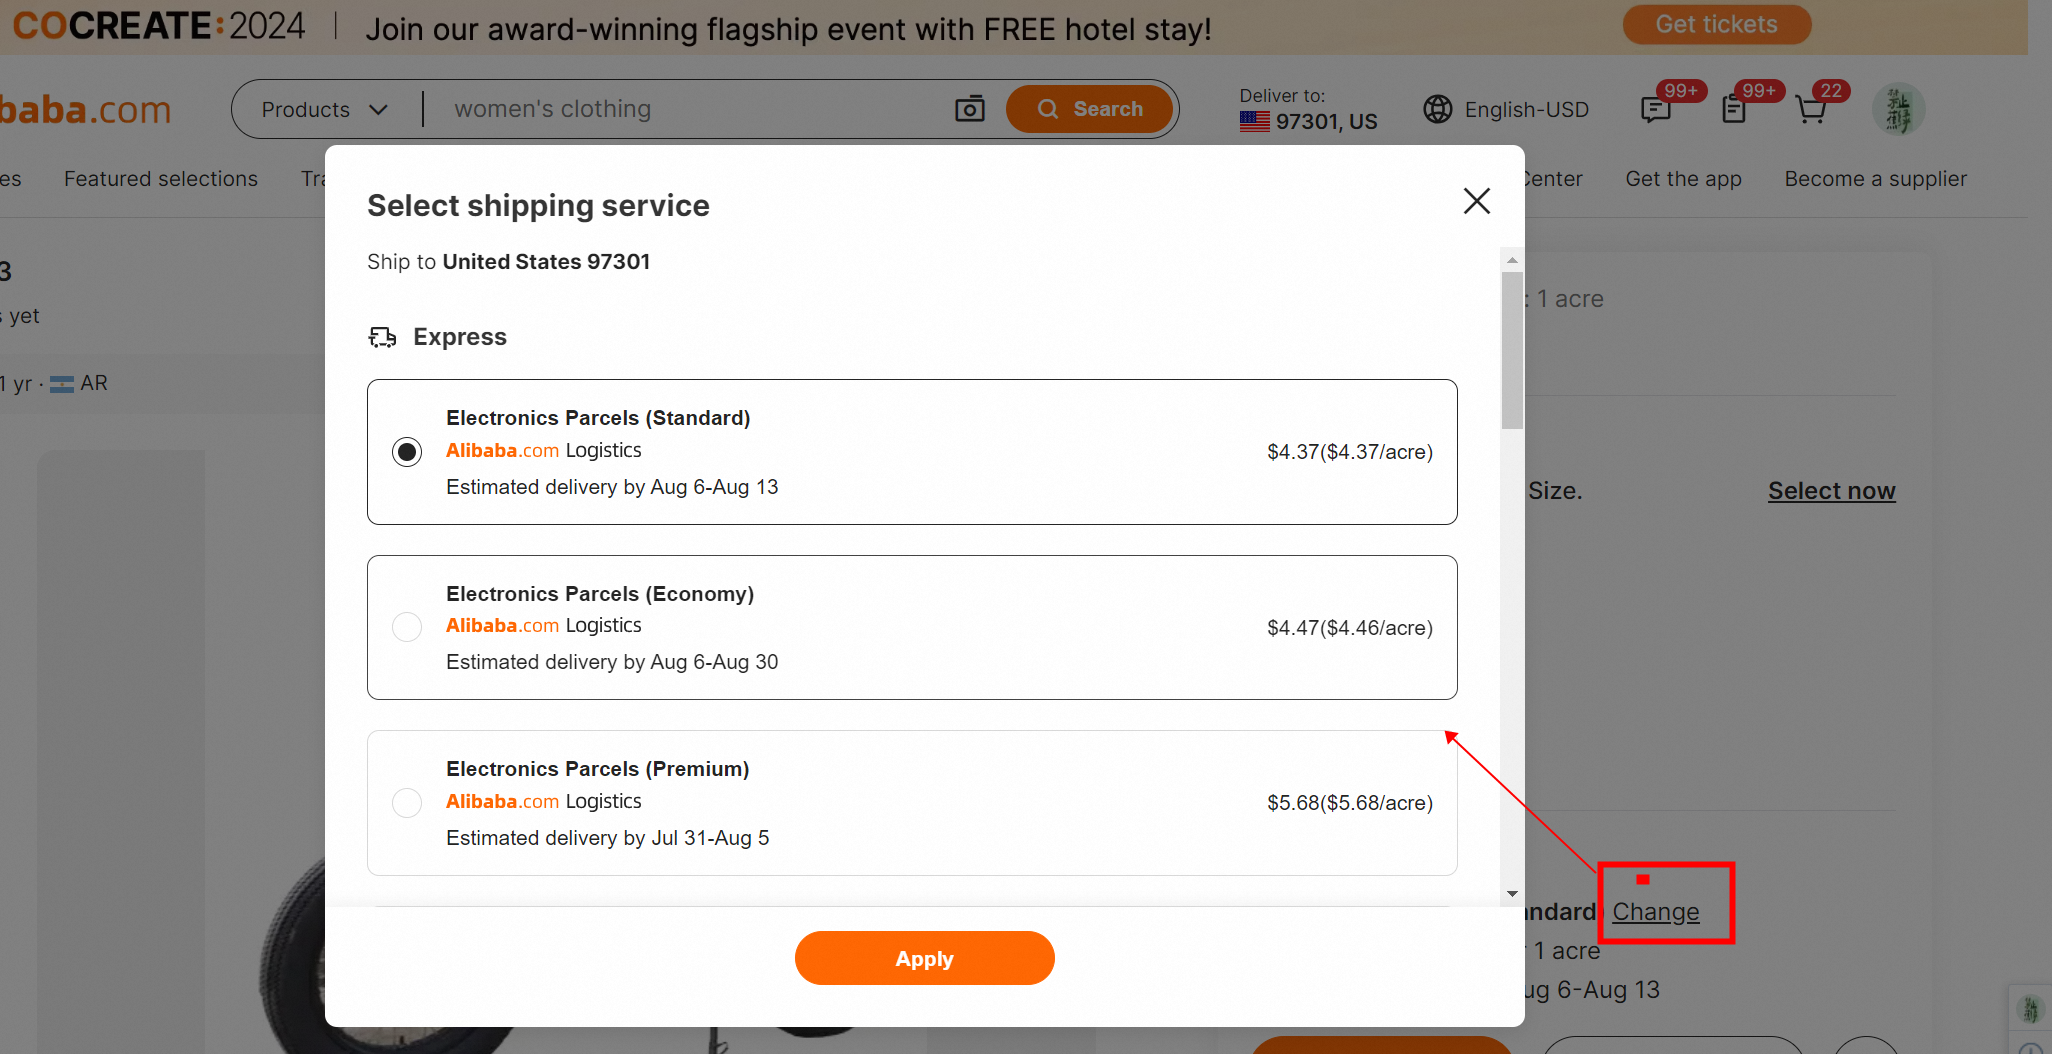Click the Change shipping link
Viewport: 2052px width, 1054px height.
point(1656,912)
